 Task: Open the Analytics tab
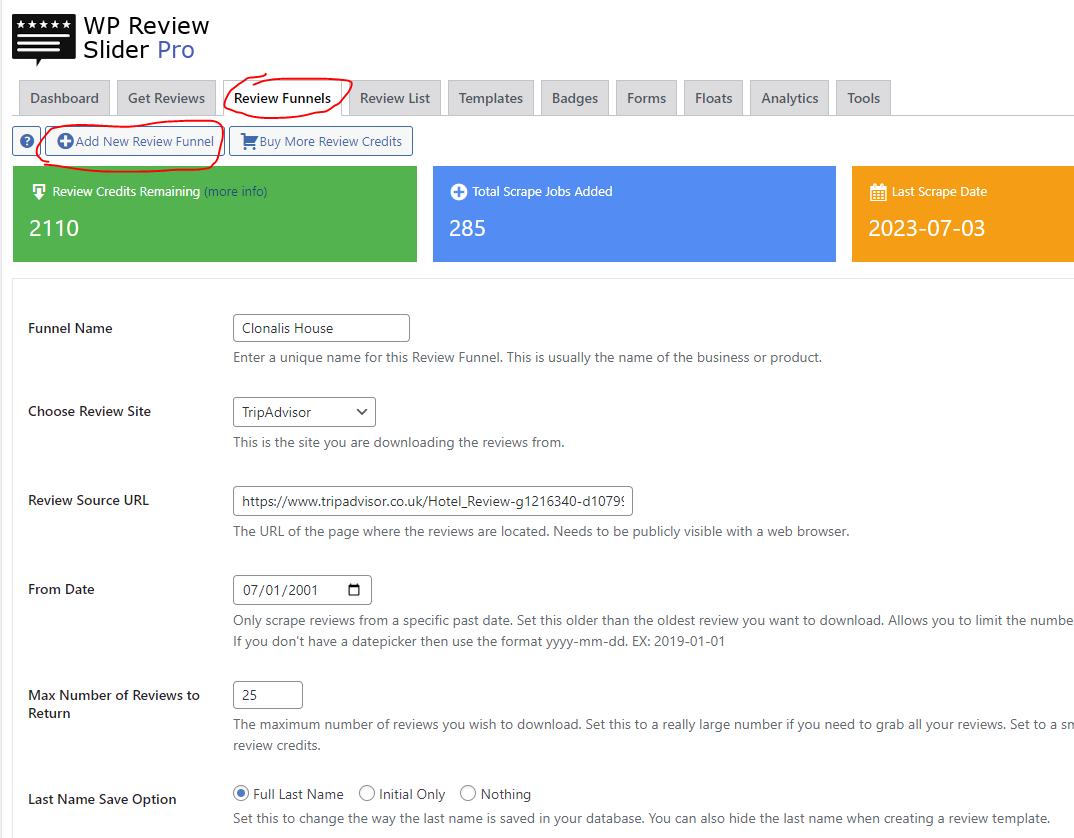tap(790, 98)
